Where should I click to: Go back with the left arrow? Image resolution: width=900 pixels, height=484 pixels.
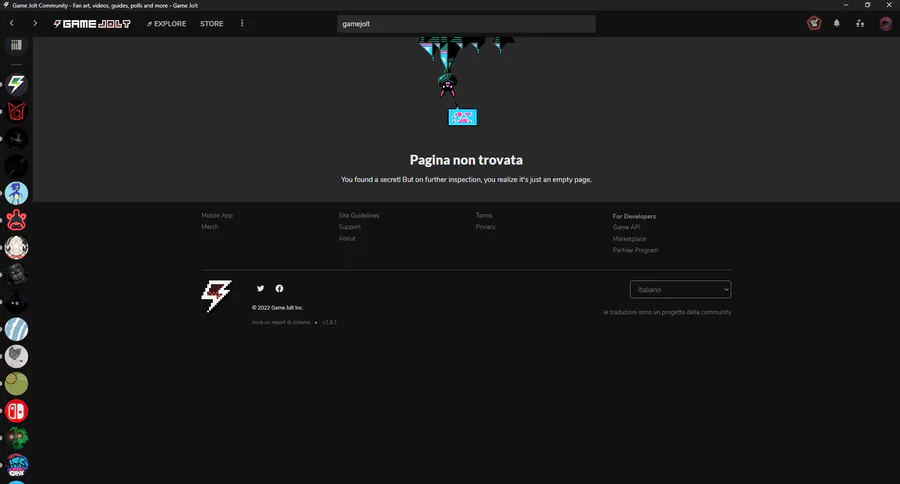[11, 24]
